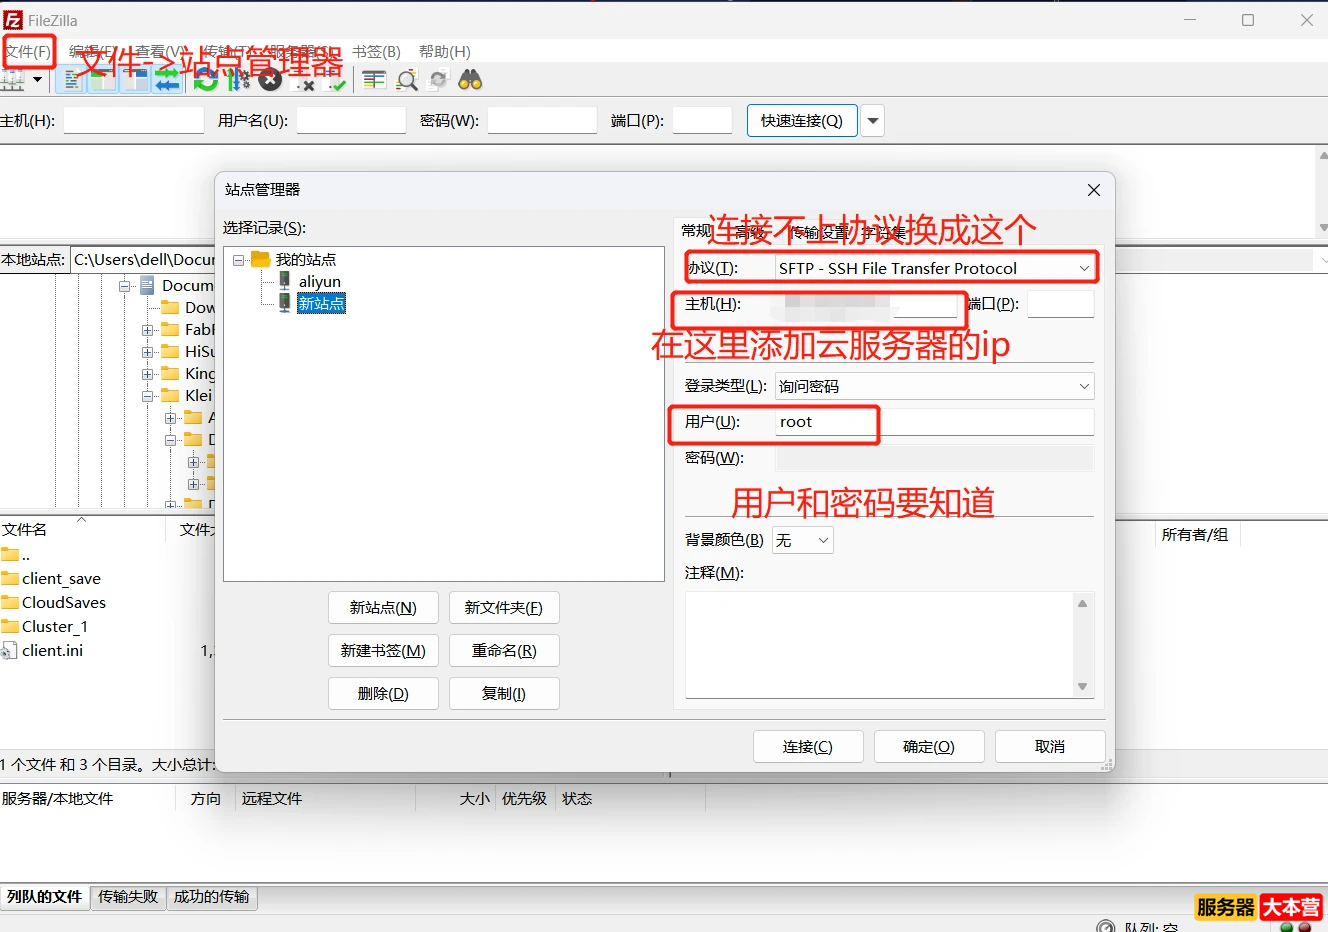Viewport: 1328px width, 932px height.
Task: Click the 注释(M) comment text area
Action: pyautogui.click(x=880, y=645)
